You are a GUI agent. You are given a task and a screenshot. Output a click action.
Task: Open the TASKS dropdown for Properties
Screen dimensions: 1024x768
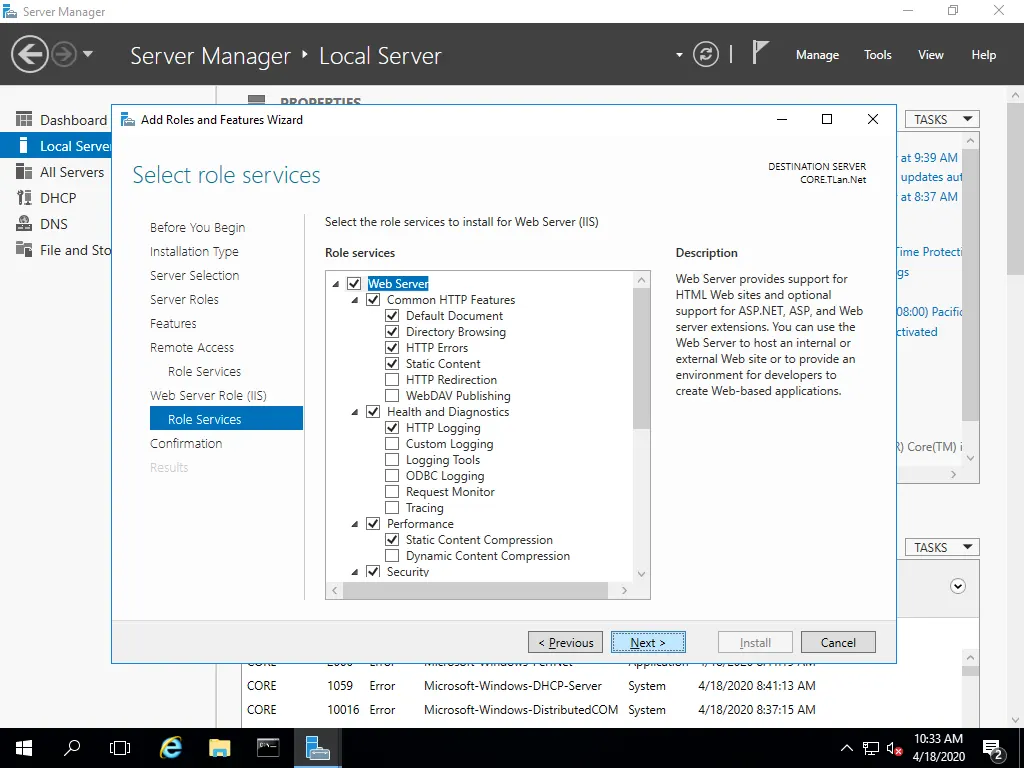click(x=942, y=120)
